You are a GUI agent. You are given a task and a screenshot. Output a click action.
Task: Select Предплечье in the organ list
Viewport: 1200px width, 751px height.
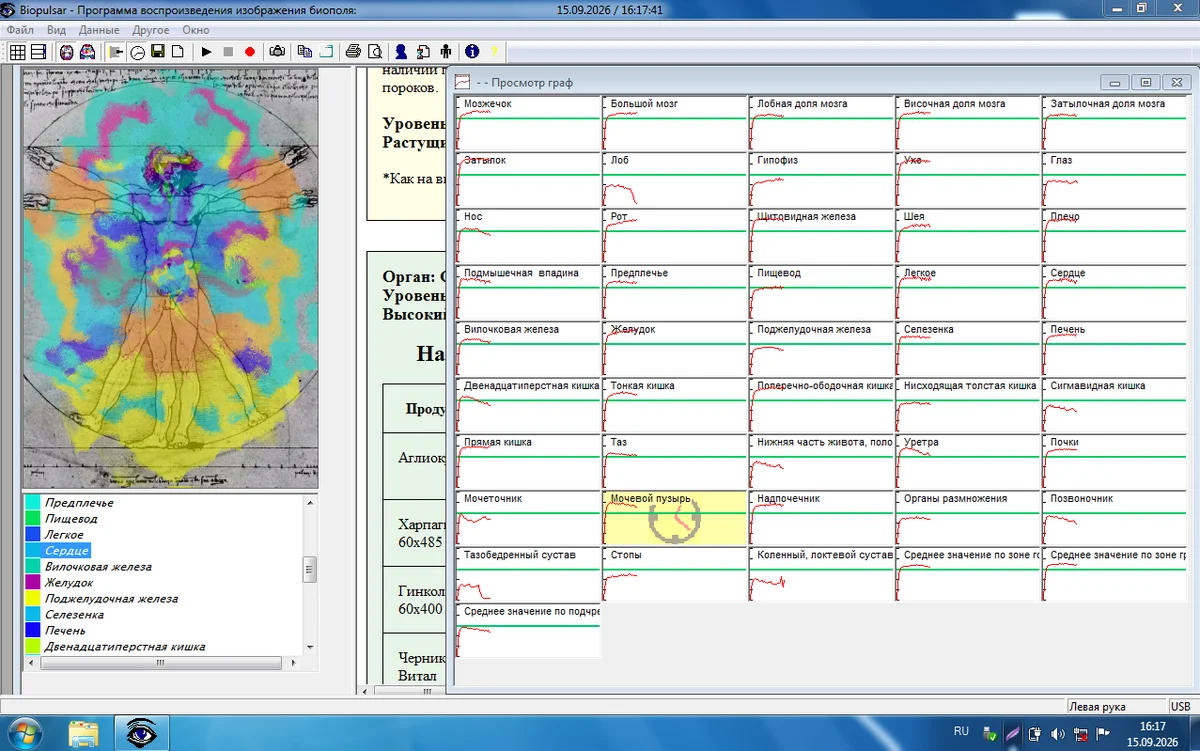(79, 503)
